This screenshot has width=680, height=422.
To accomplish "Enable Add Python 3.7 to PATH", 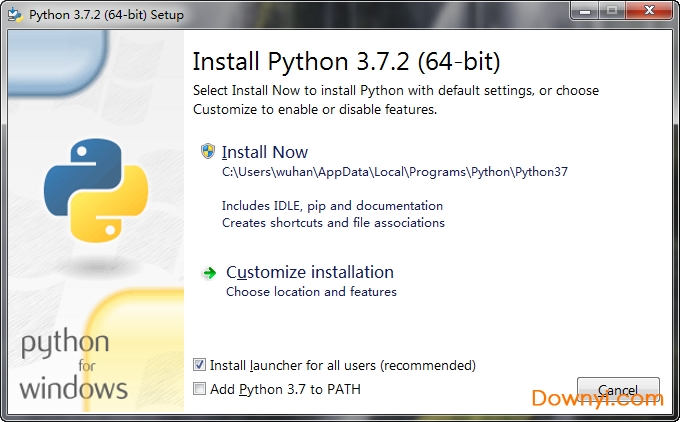I will point(199,389).
